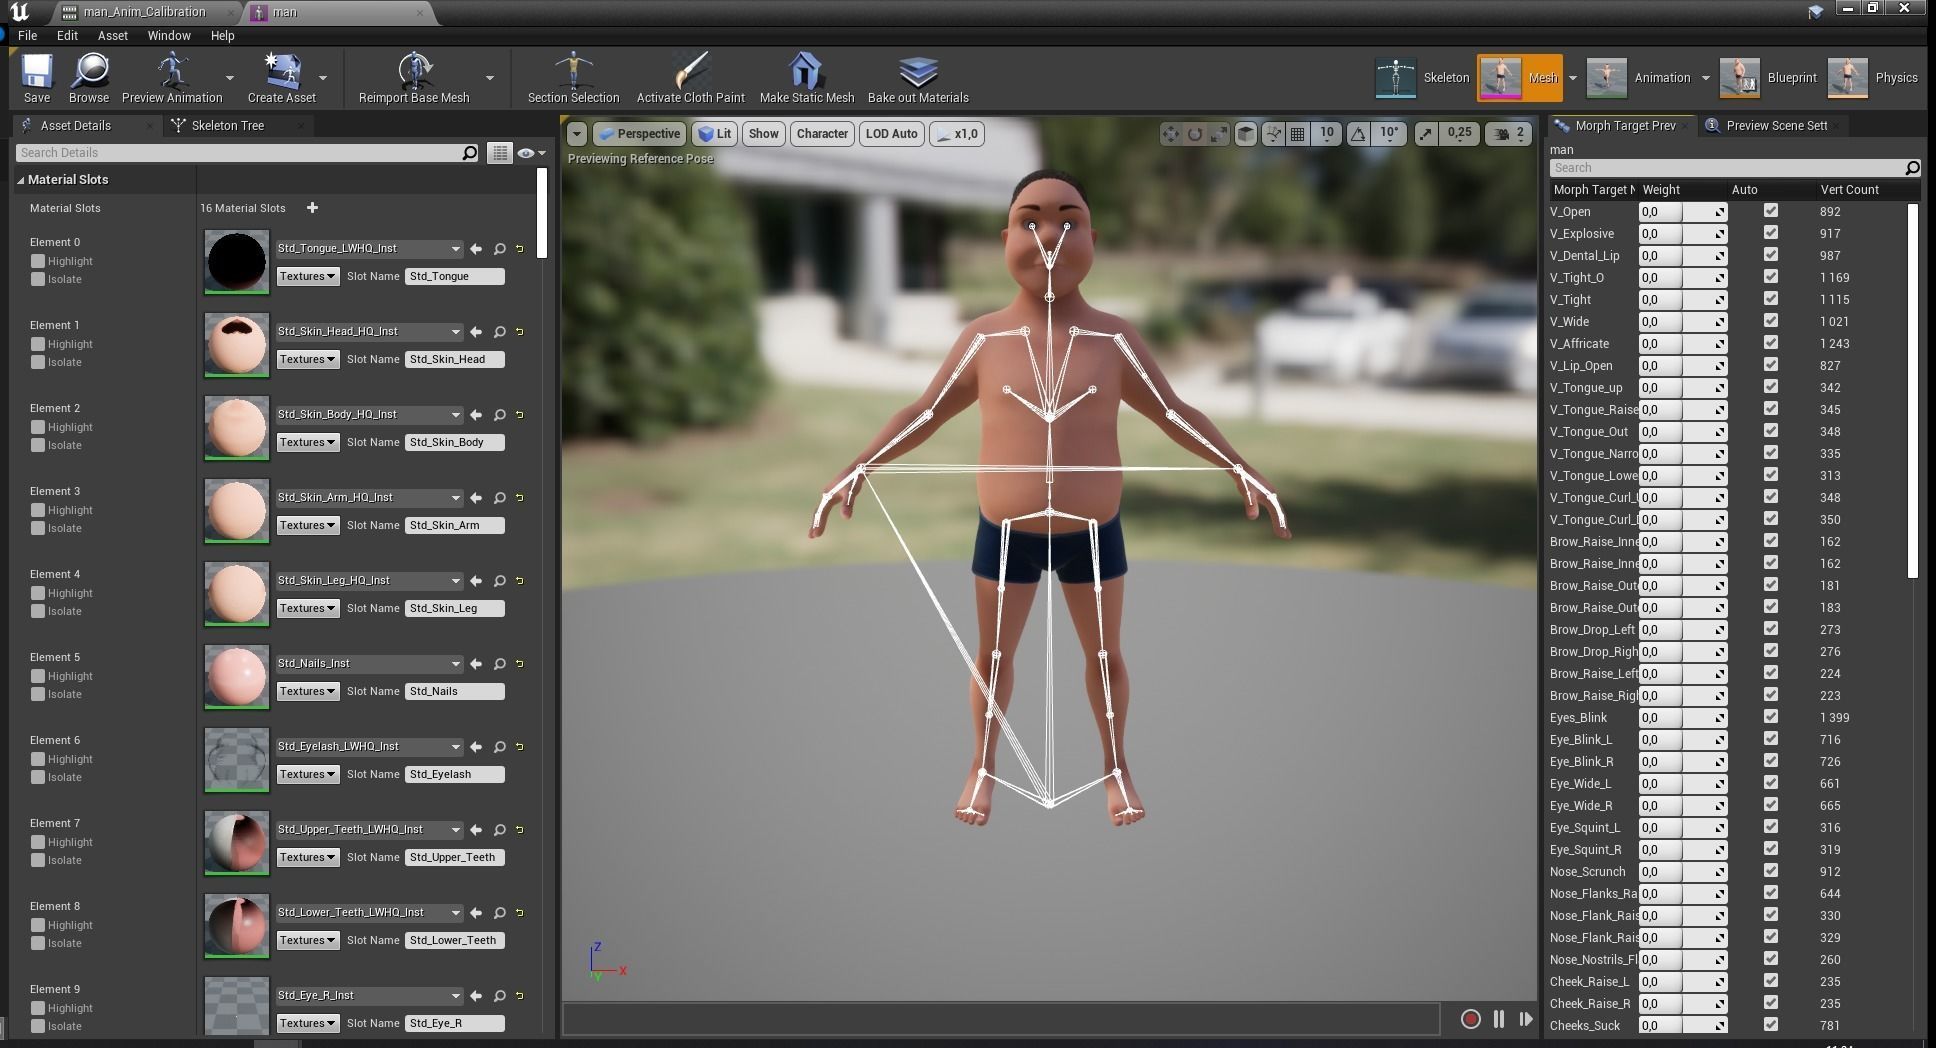Open Textures dropdown for Element 6
Image resolution: width=1936 pixels, height=1048 pixels.
coord(308,774)
